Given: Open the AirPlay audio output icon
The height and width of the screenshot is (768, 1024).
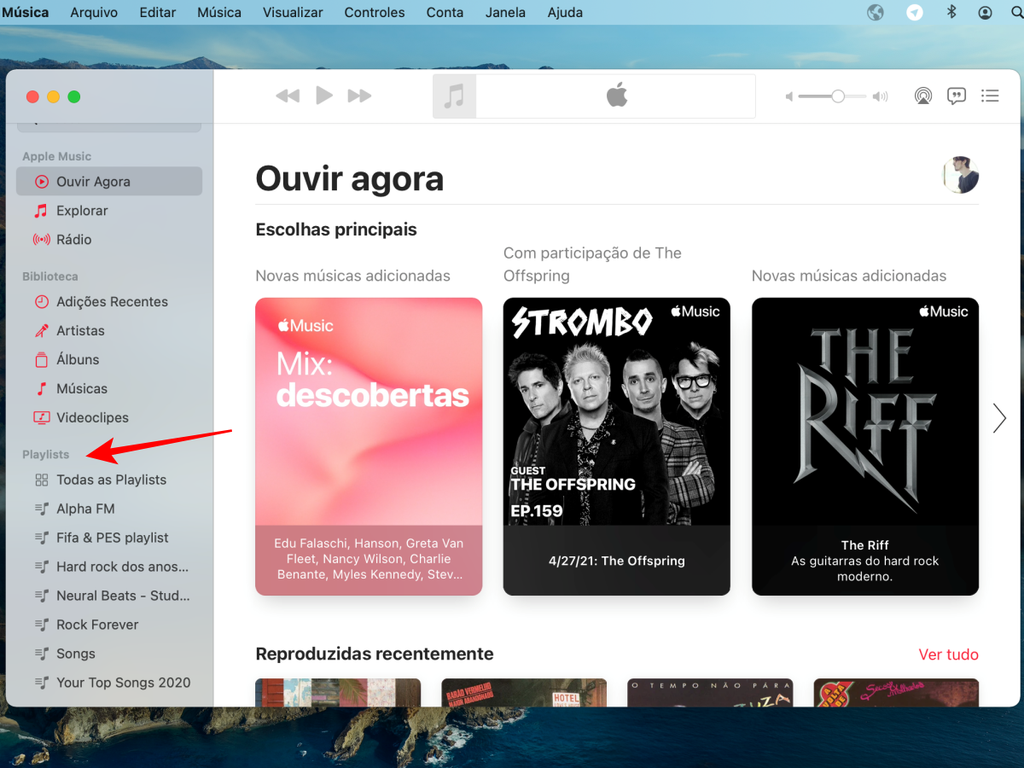Looking at the screenshot, I should [923, 96].
